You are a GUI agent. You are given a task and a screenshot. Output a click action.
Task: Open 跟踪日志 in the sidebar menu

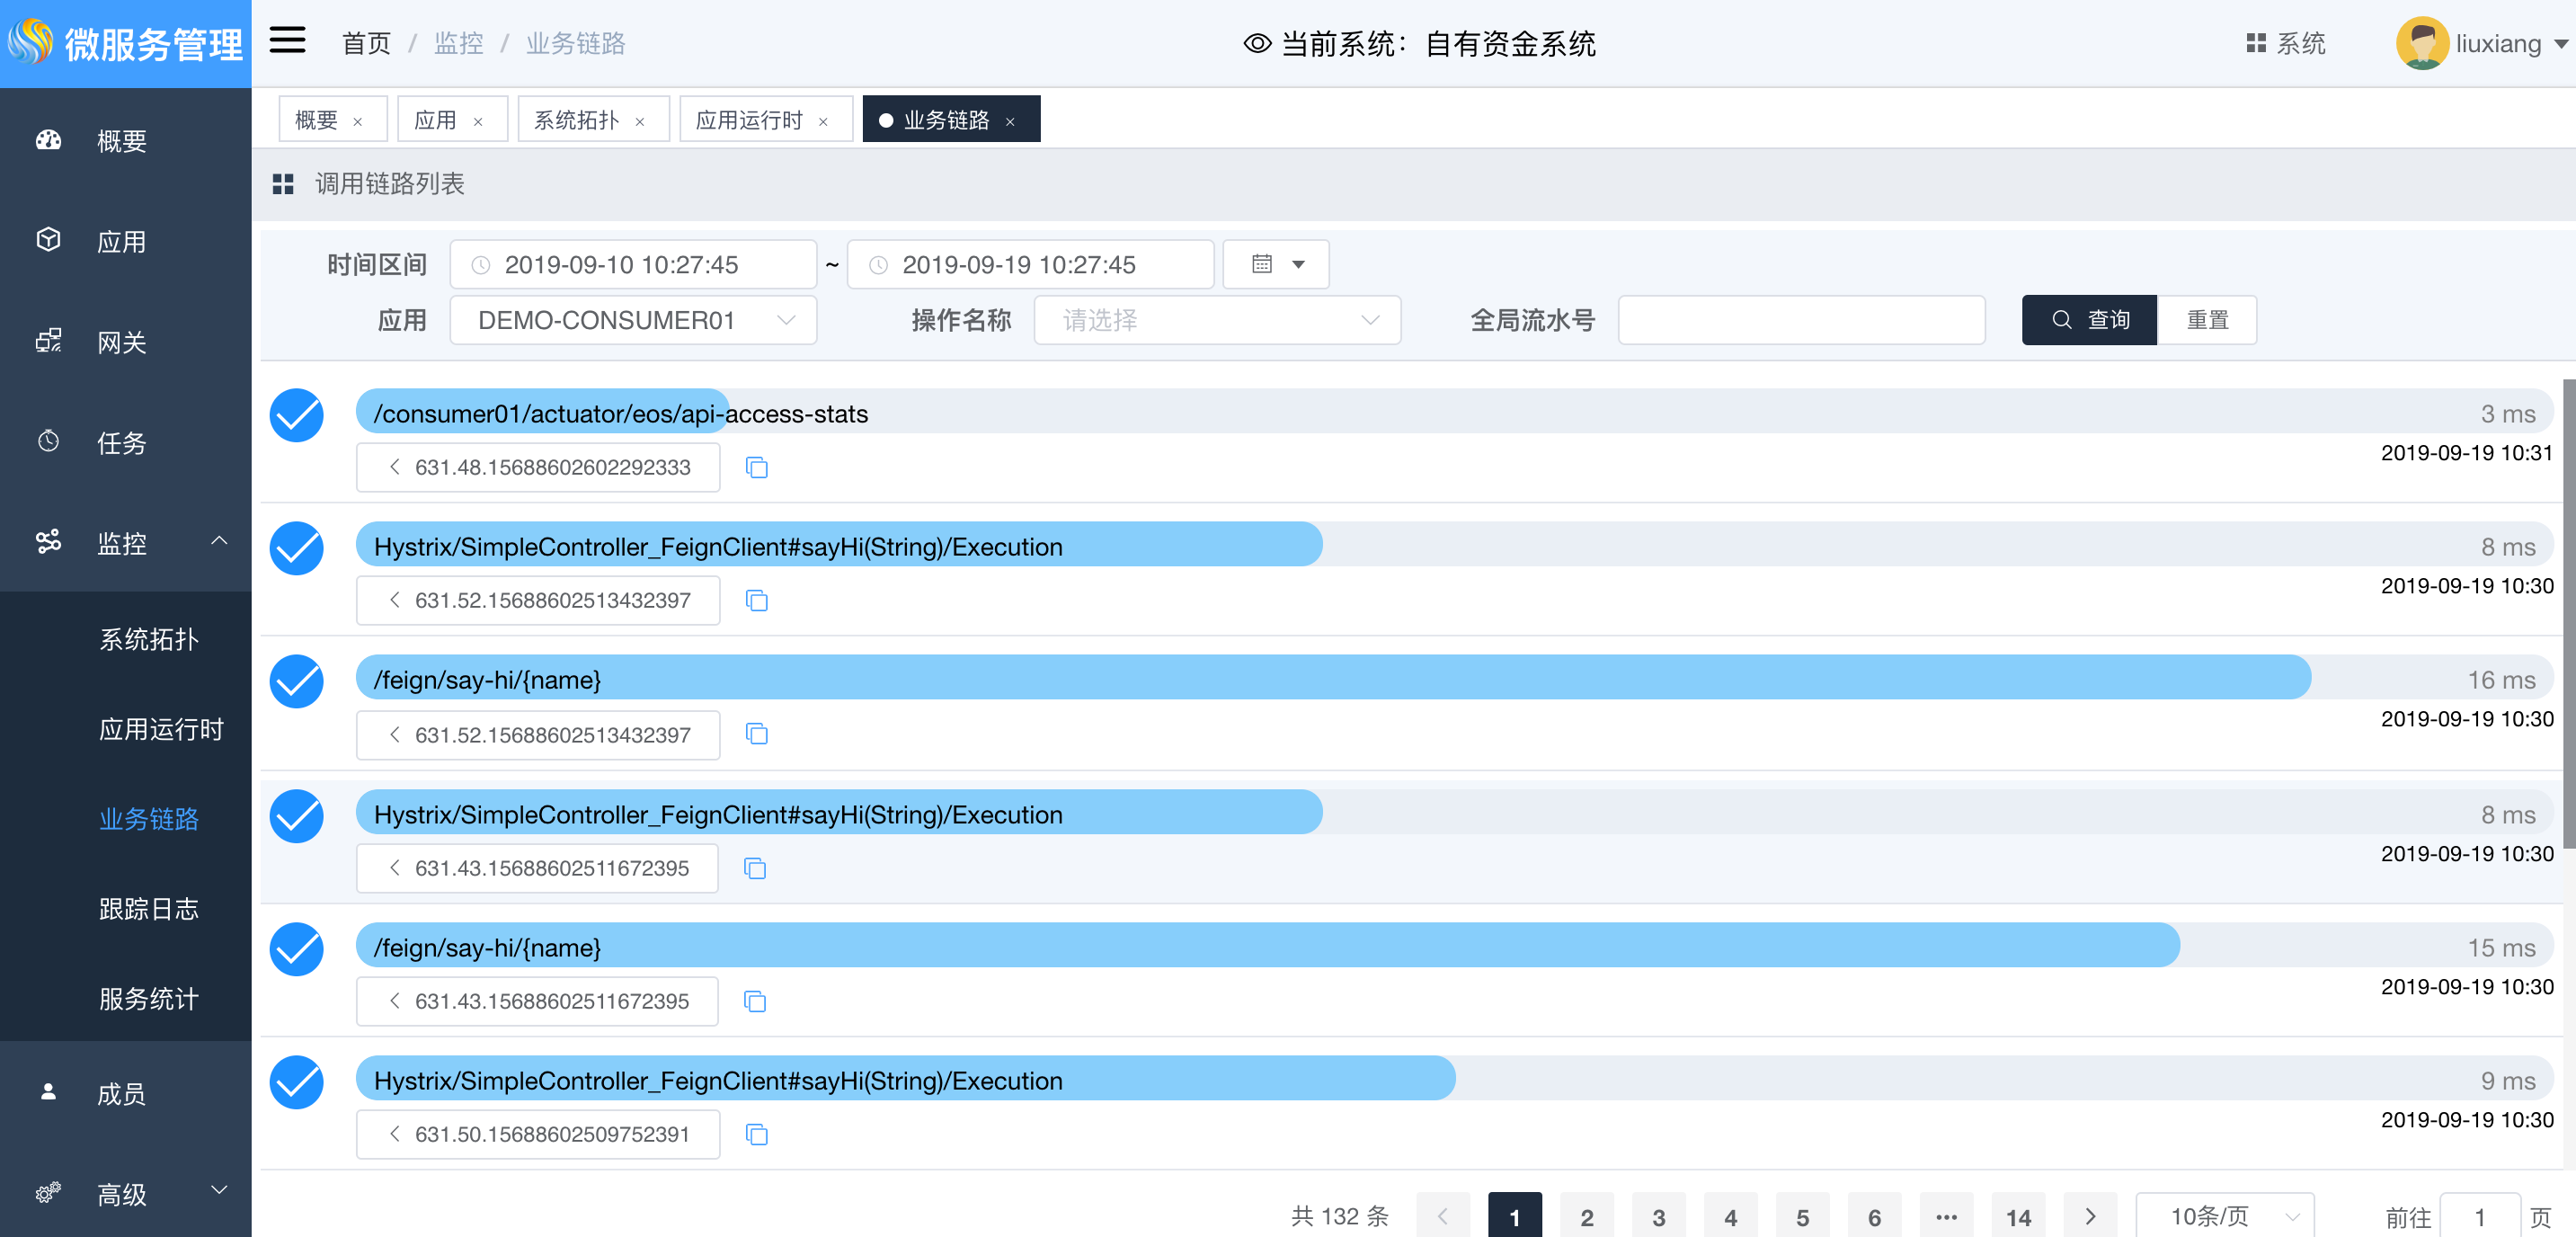coord(149,908)
